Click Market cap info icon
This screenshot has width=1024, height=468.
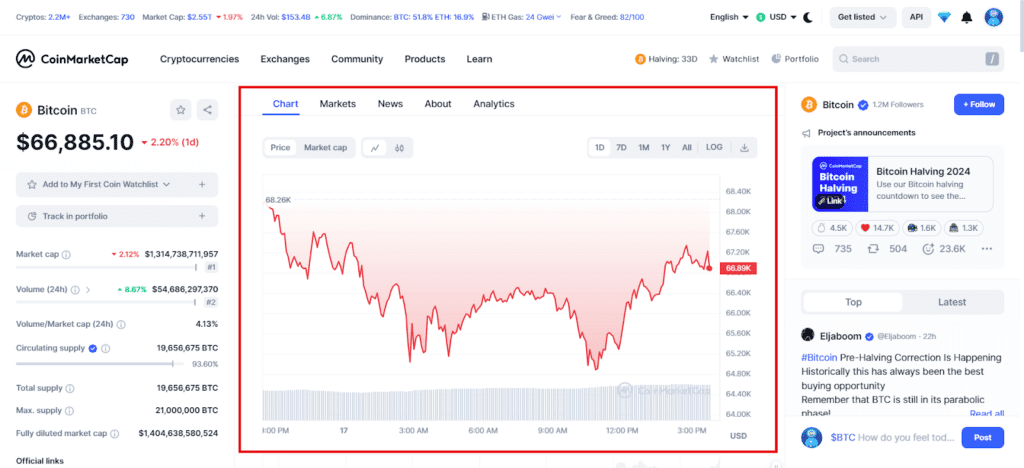66,255
